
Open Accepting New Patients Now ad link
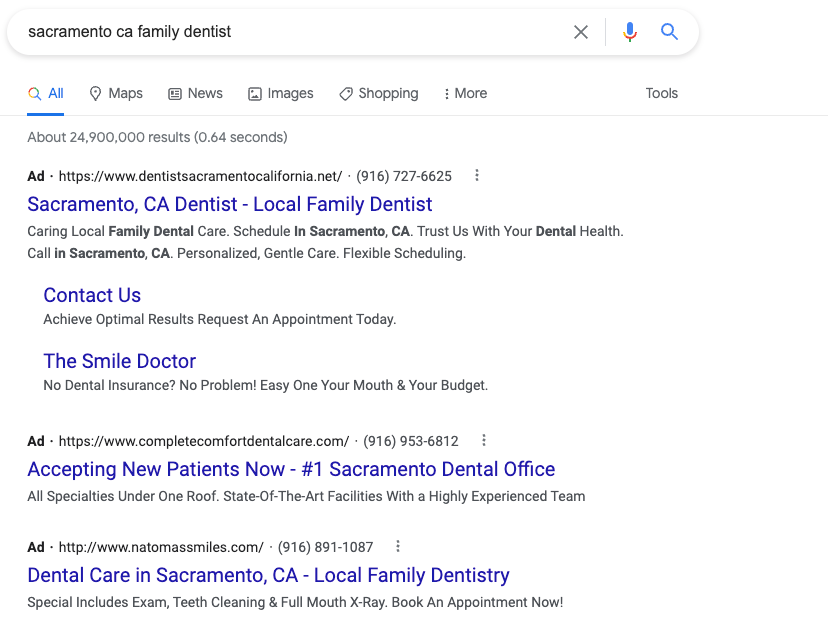coord(291,469)
